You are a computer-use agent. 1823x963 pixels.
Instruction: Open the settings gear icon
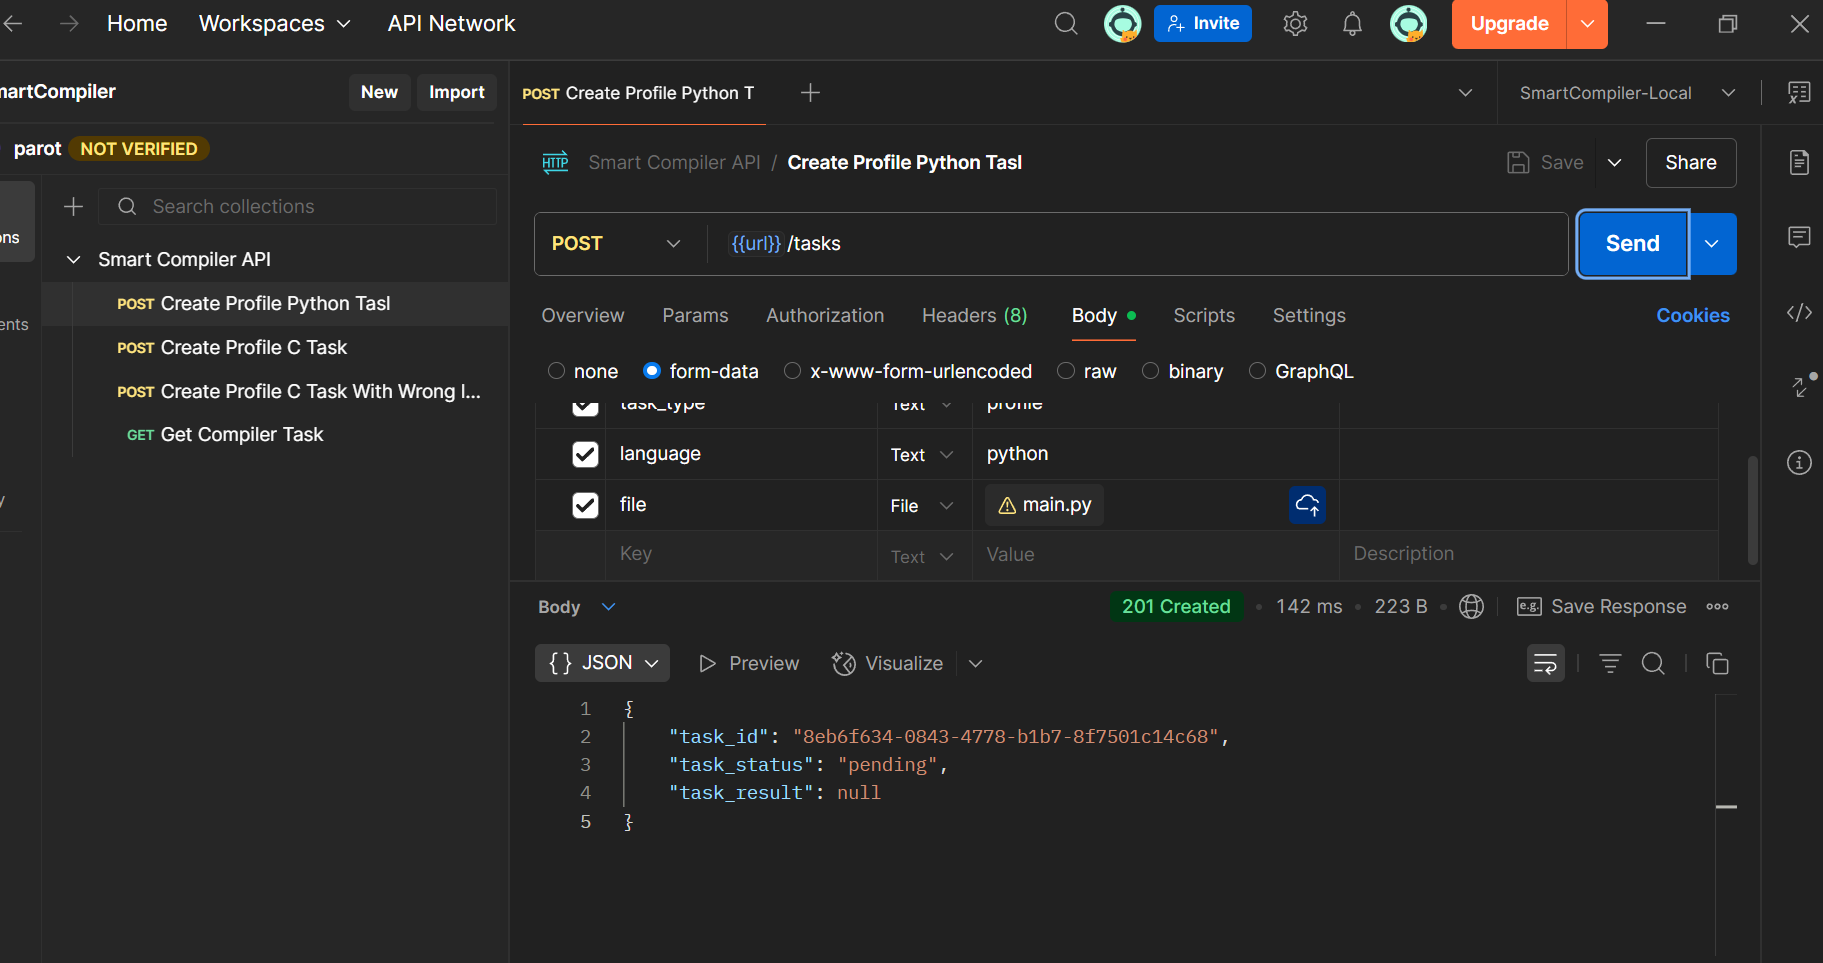point(1295,23)
